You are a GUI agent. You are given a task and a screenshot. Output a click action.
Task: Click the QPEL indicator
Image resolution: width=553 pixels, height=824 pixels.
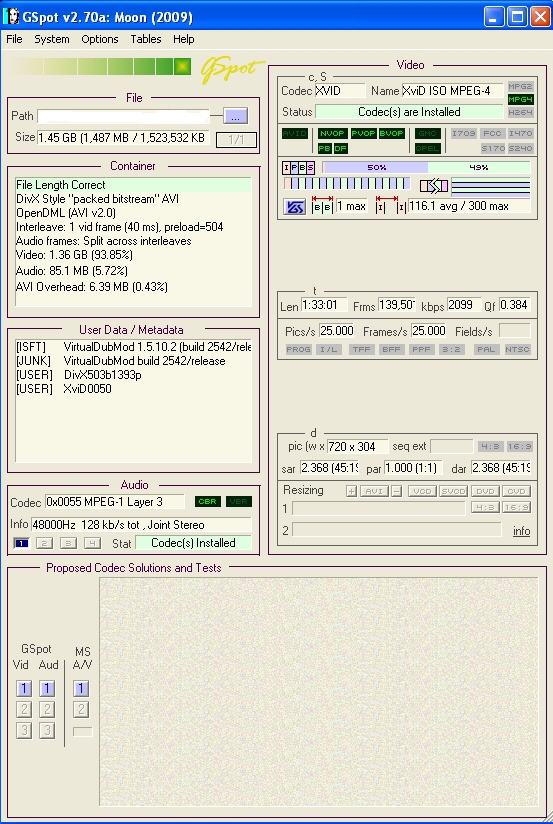[x=427, y=148]
